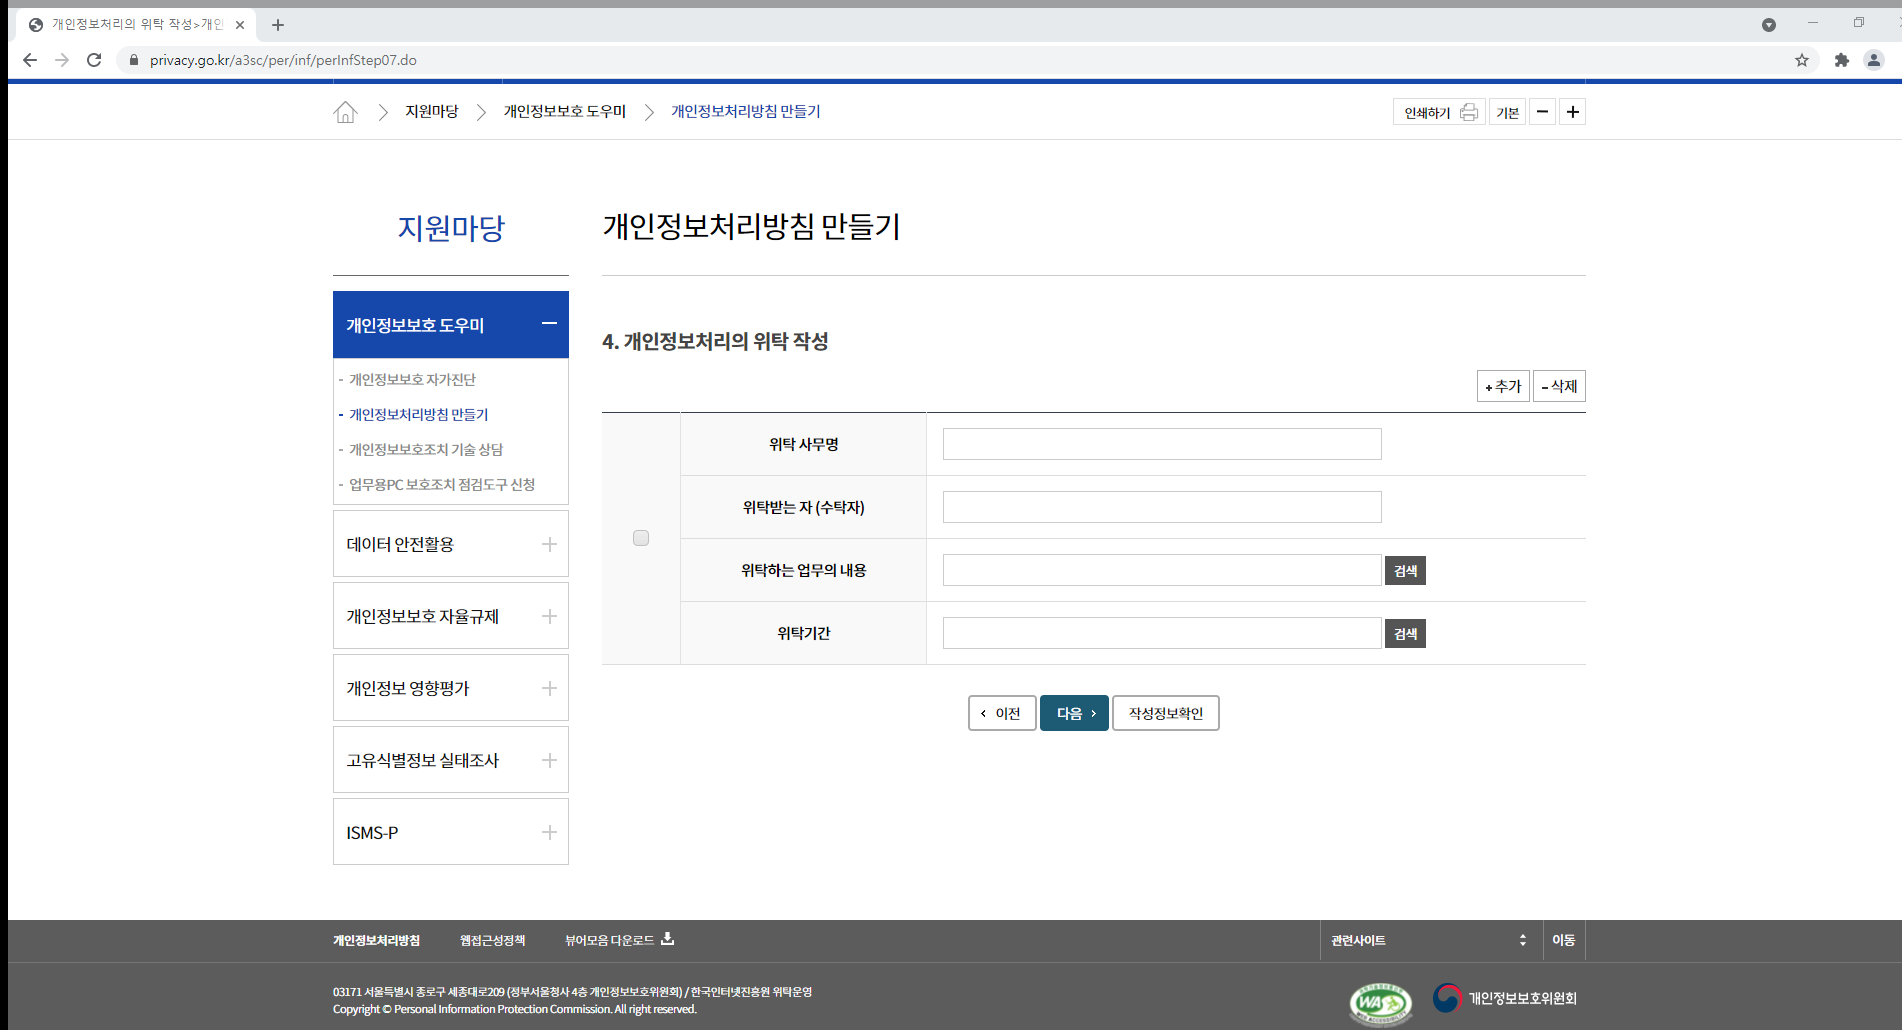Click the 위탁기간 input field

pos(1162,633)
